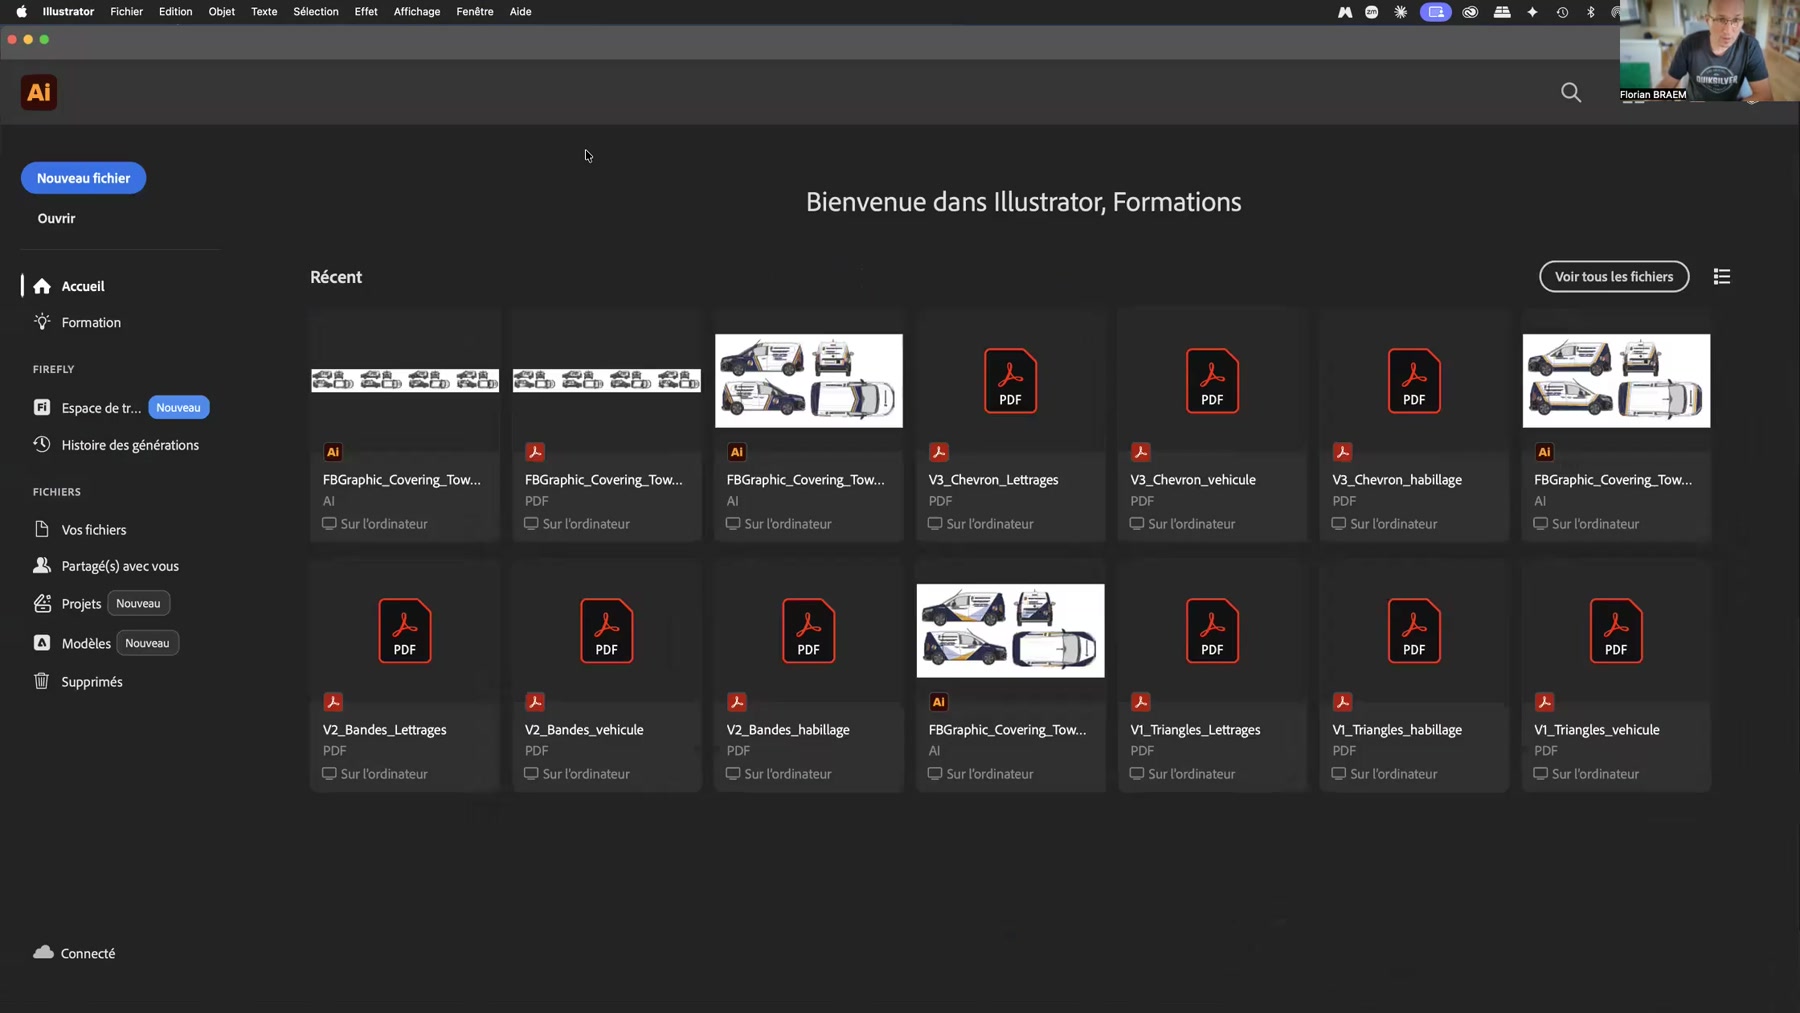
Task: Open first FBGraphic_Covering AI file thumbnail in top row
Action: (405, 380)
